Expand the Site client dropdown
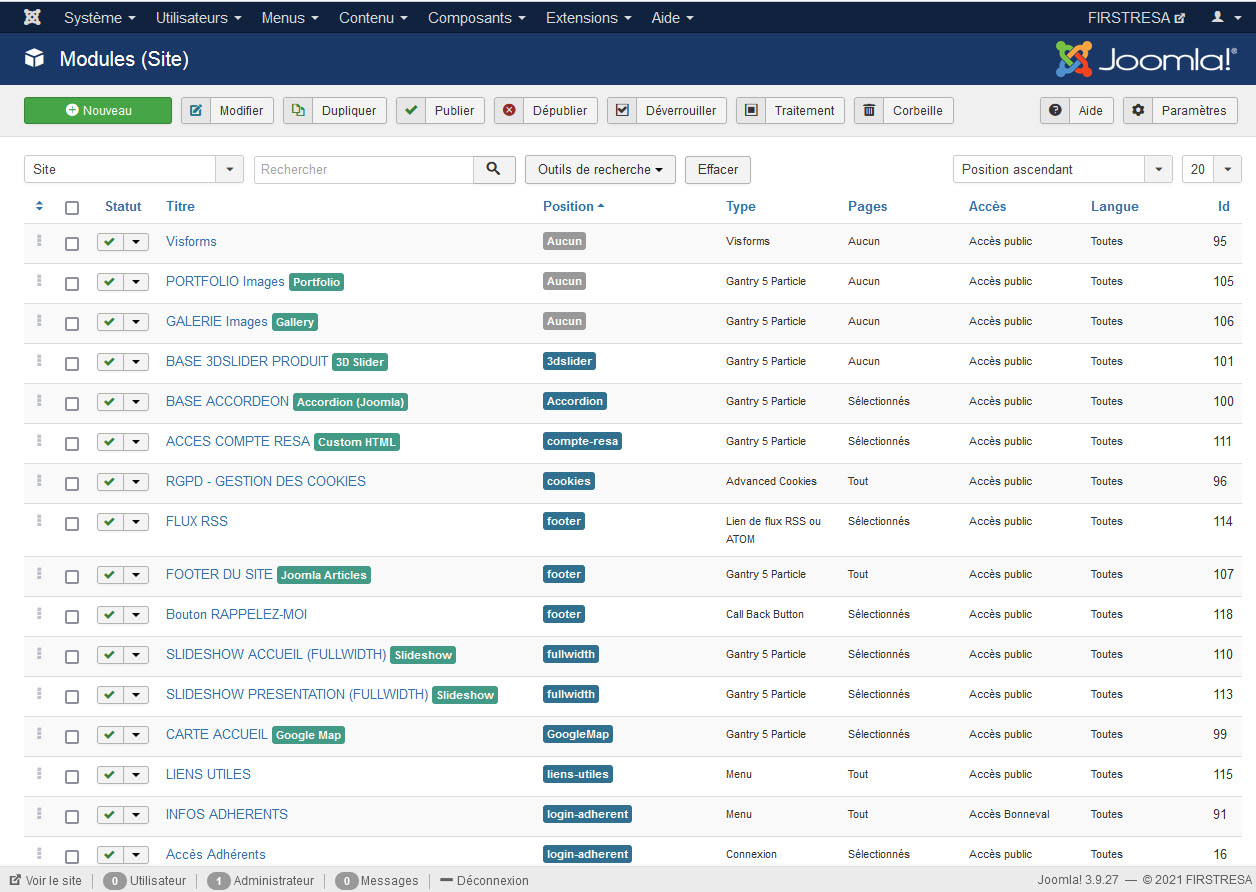The width and height of the screenshot is (1256, 892). [134, 169]
